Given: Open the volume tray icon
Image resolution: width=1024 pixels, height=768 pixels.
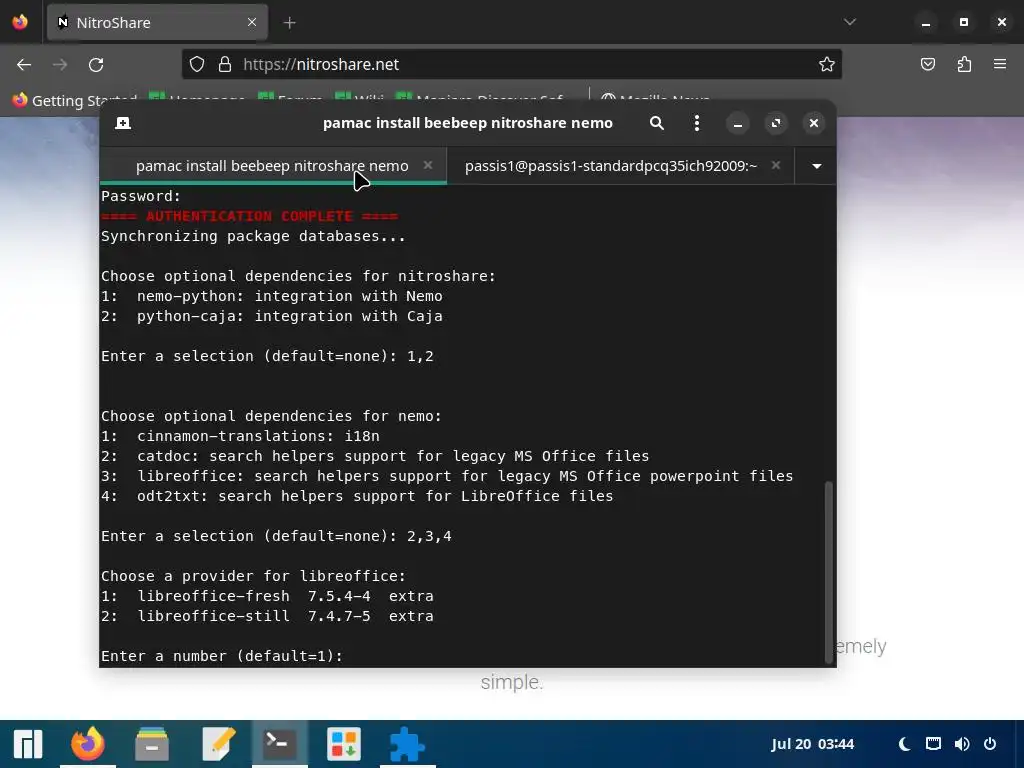Looking at the screenshot, I should (962, 744).
